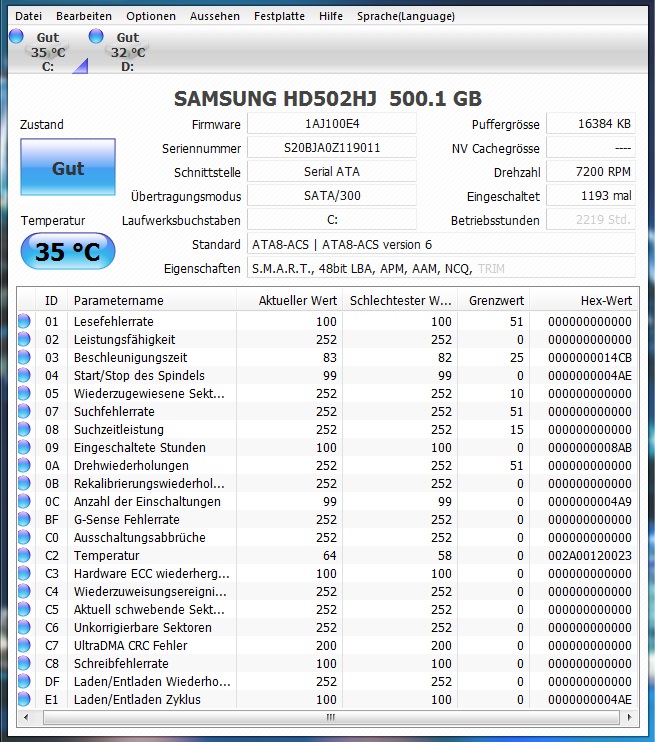
Task: Click status orb of Unkorrigierbare Sektoren row
Action: 24,627
